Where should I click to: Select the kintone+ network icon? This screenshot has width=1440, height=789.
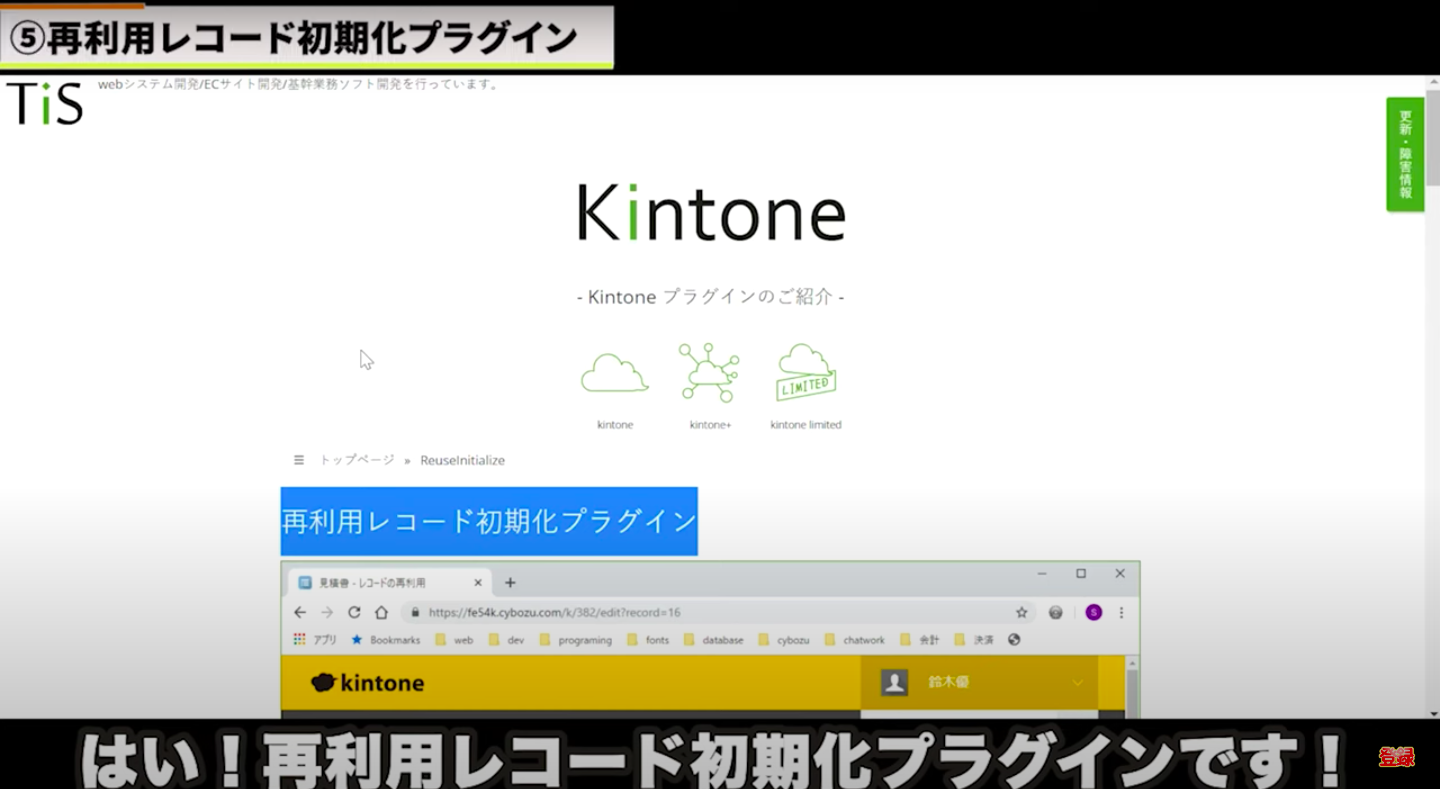(709, 371)
